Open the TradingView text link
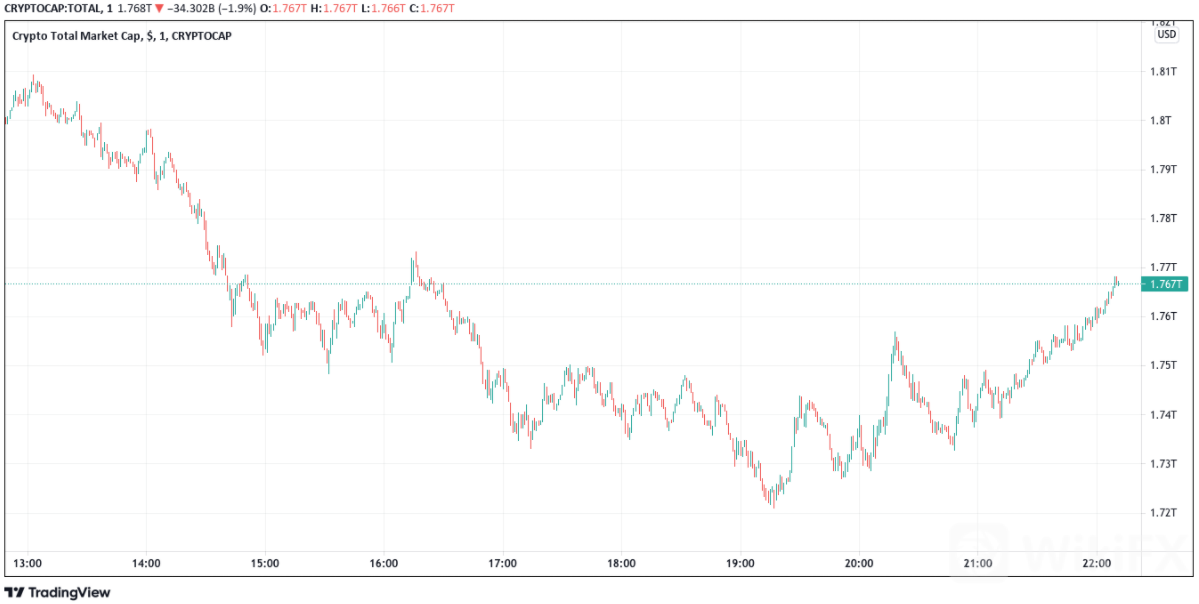The width and height of the screenshot is (1199, 604). [70, 592]
